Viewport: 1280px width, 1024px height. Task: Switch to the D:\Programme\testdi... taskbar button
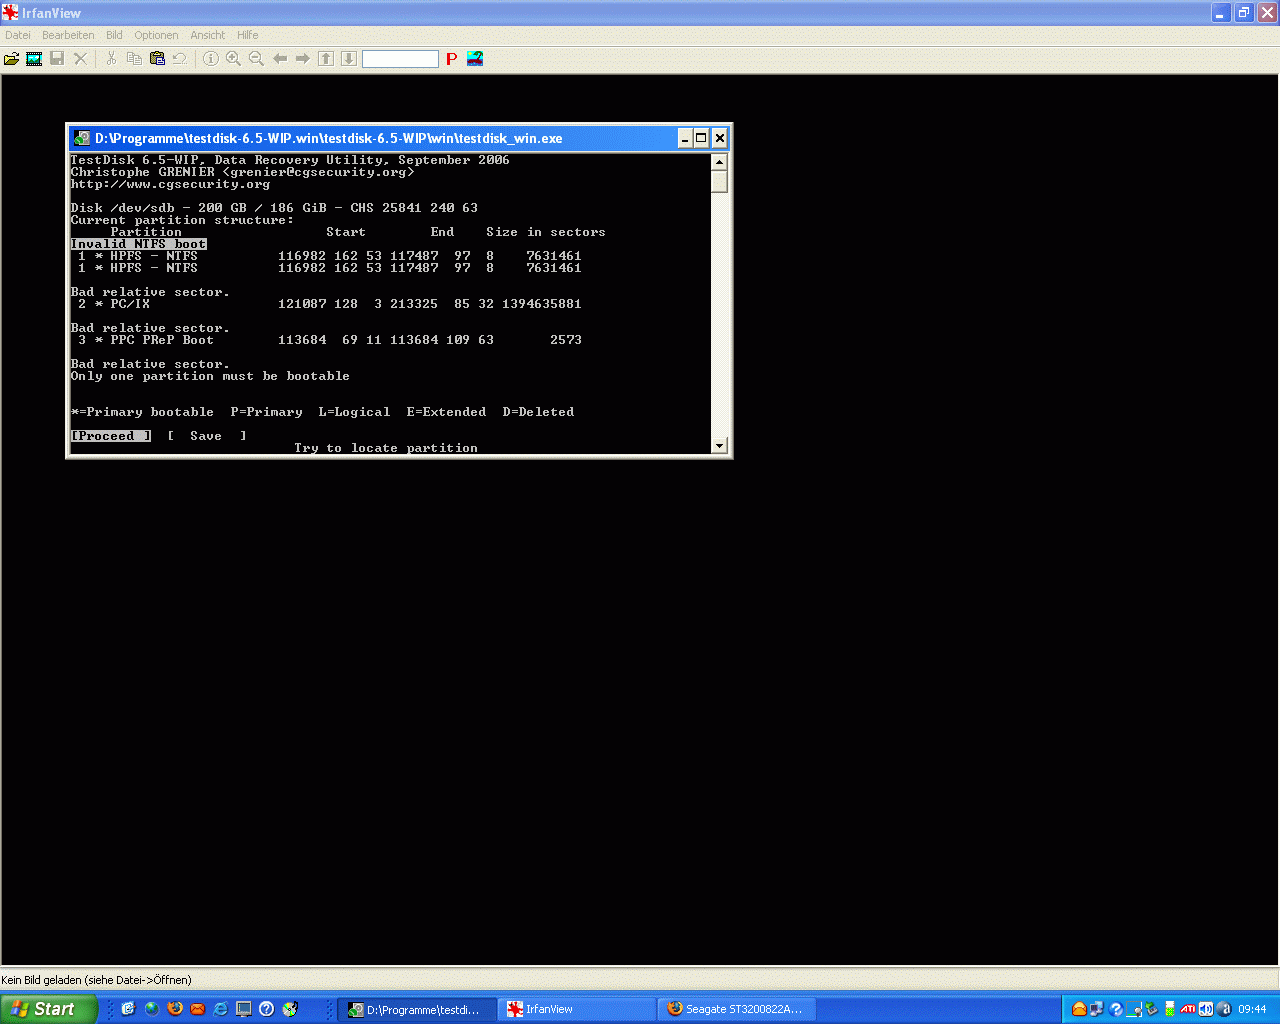[x=417, y=1010]
